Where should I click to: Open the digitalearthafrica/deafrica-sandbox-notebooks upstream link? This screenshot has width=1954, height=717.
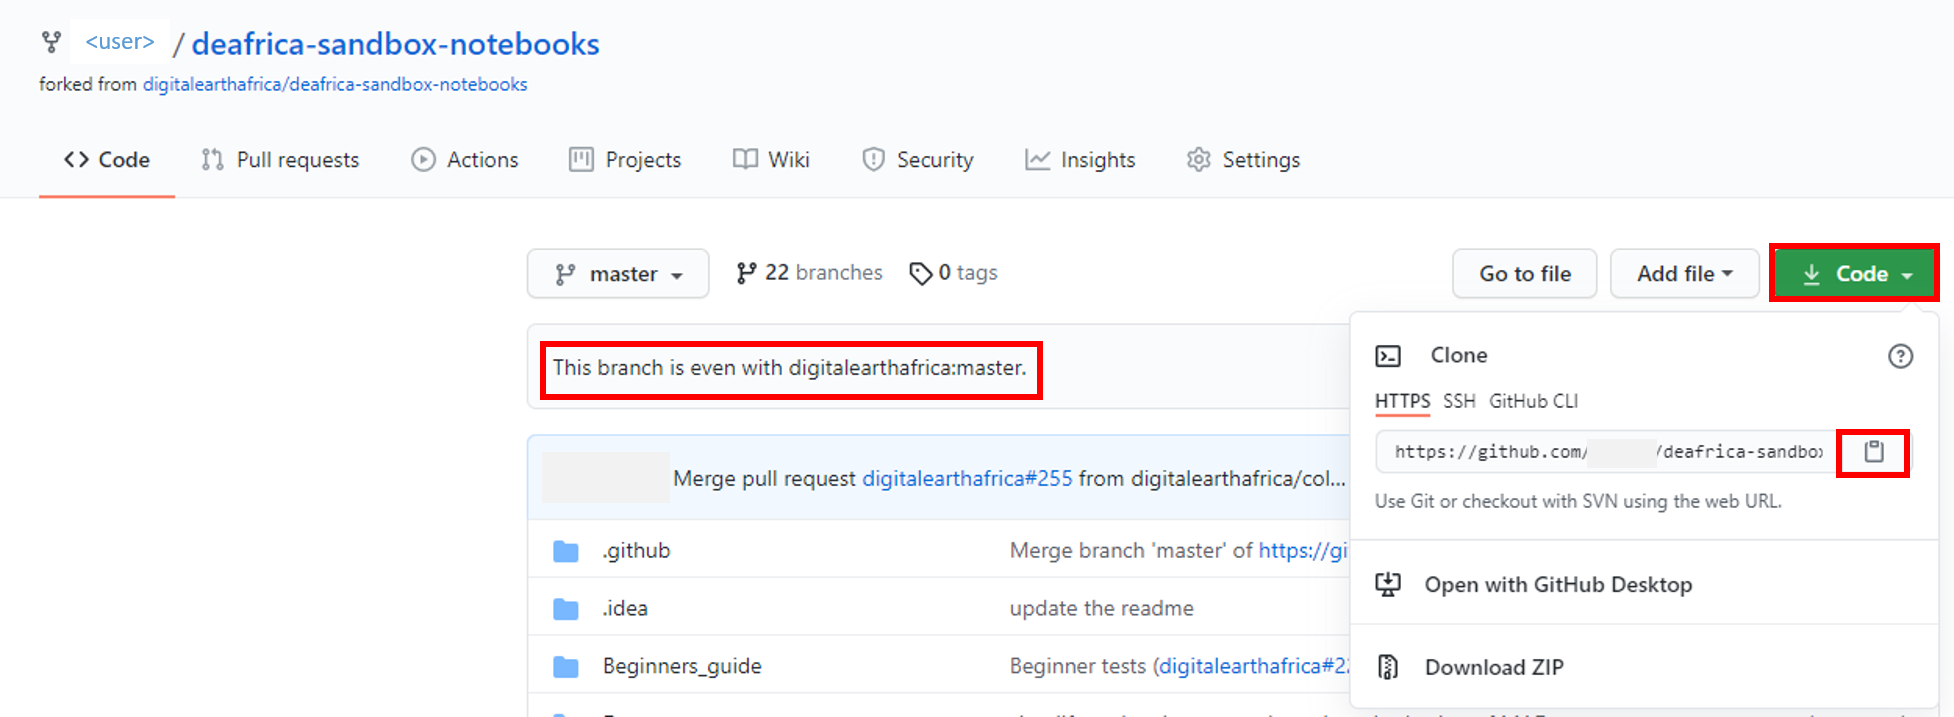(x=335, y=85)
